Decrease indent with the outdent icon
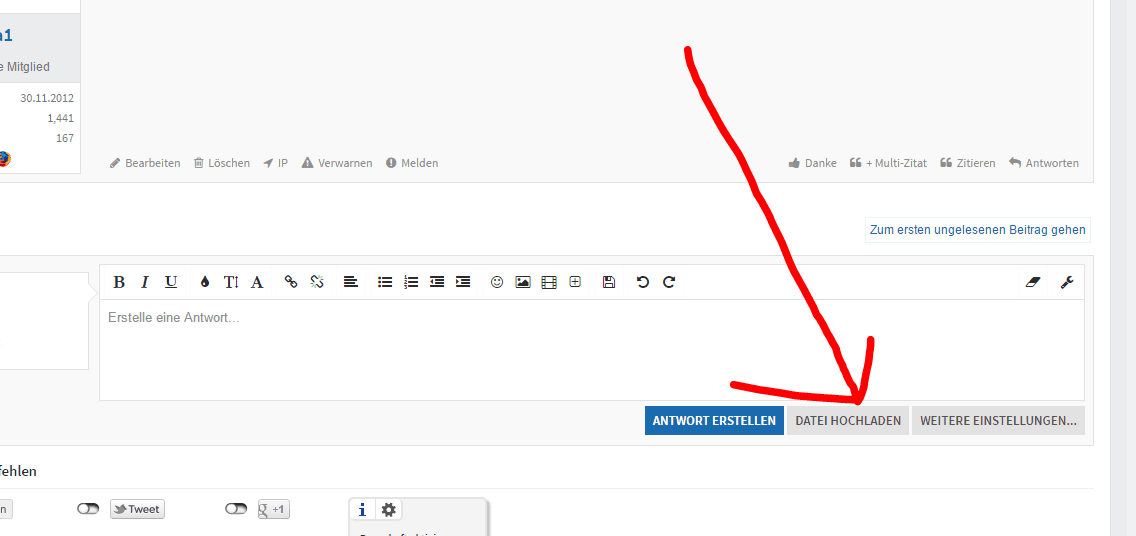 (x=437, y=282)
